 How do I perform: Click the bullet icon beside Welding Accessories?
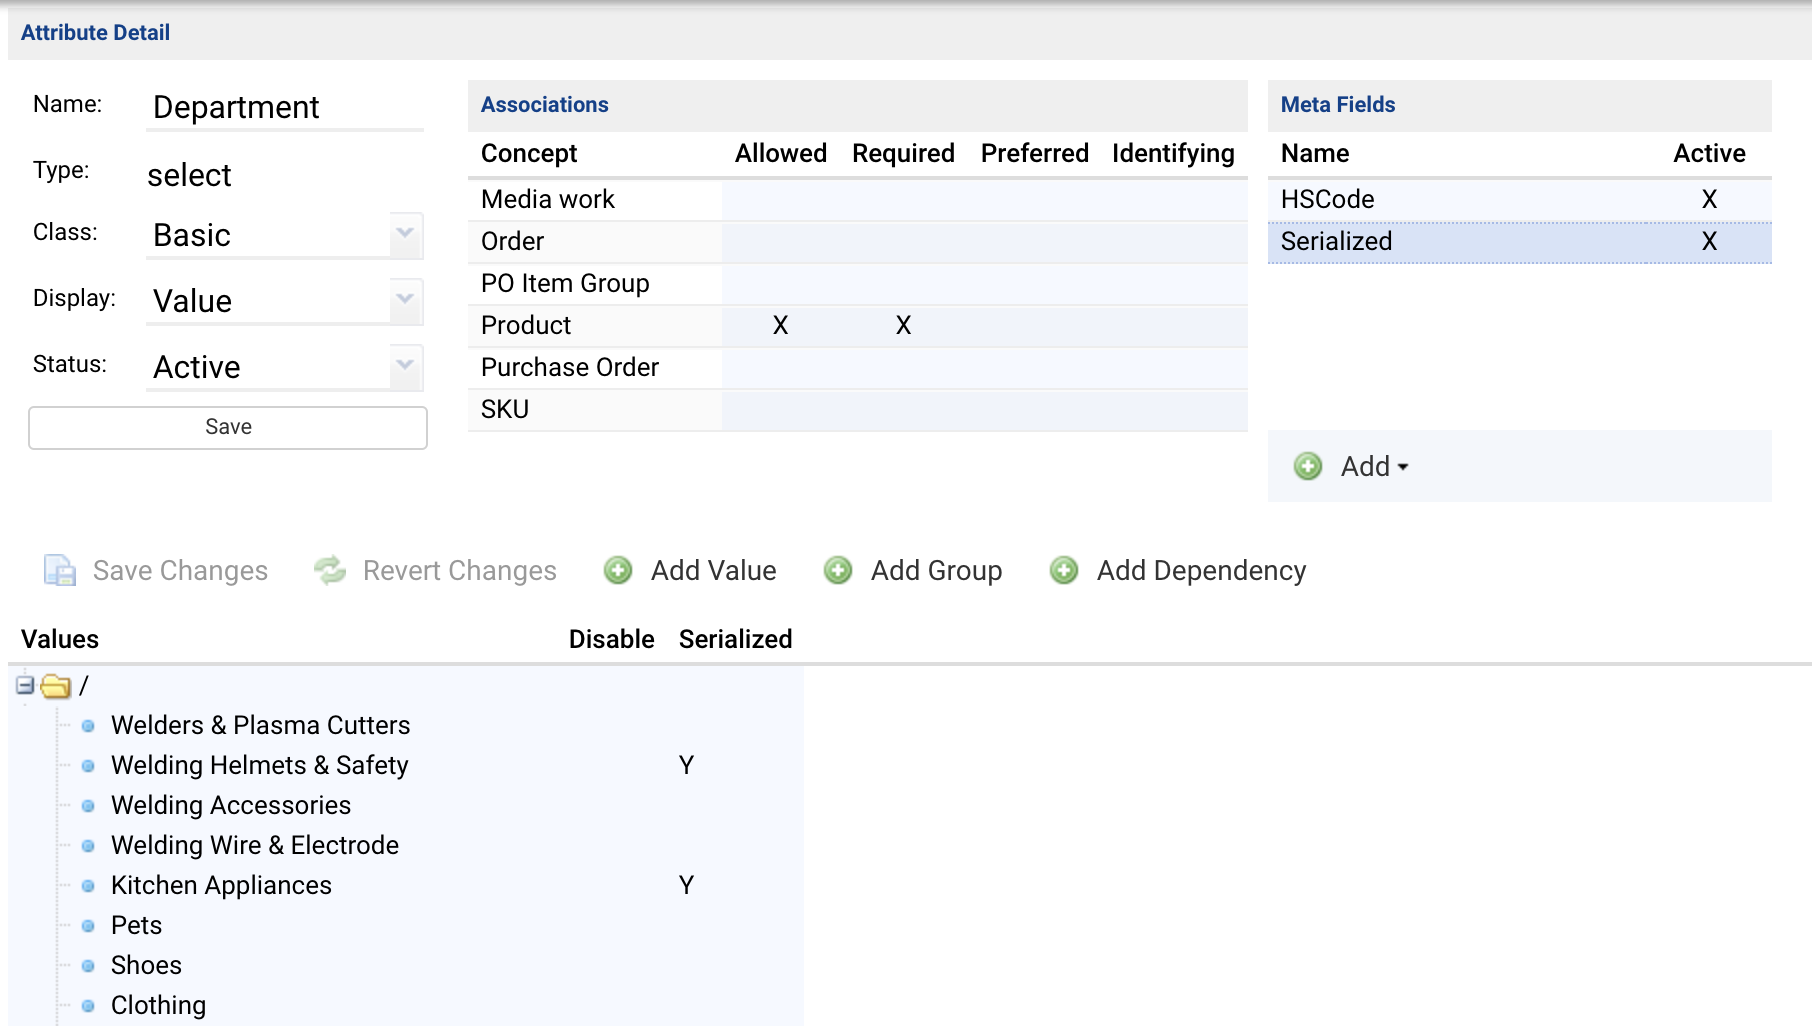(88, 806)
